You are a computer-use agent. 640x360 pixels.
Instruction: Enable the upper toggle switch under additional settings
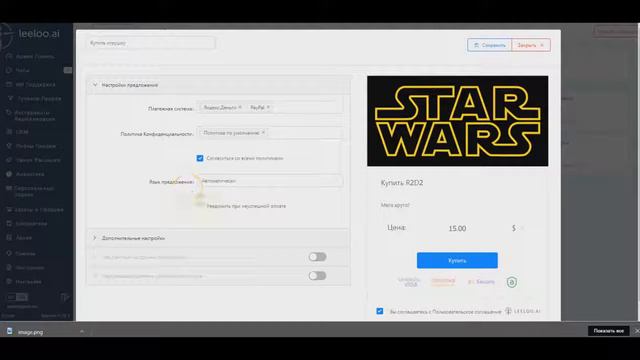(x=317, y=257)
